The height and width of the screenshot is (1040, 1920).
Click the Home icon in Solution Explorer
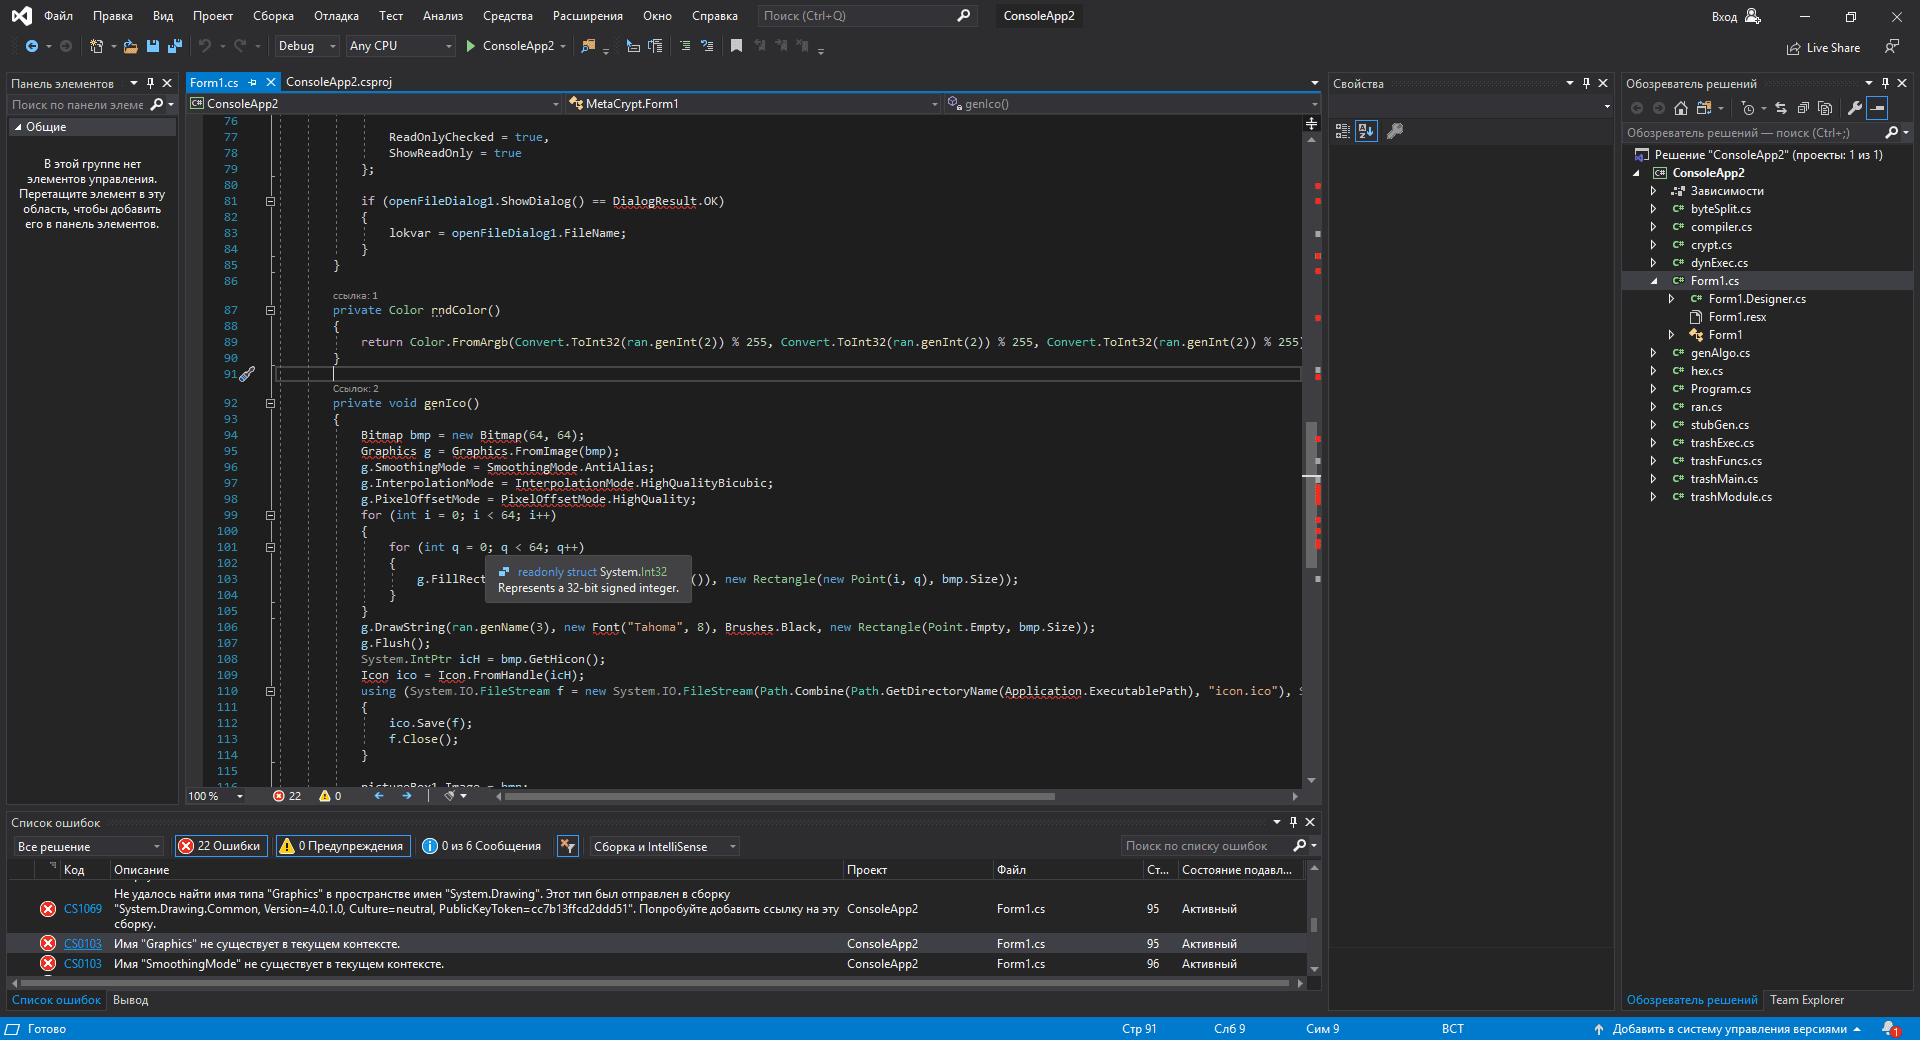(x=1680, y=108)
